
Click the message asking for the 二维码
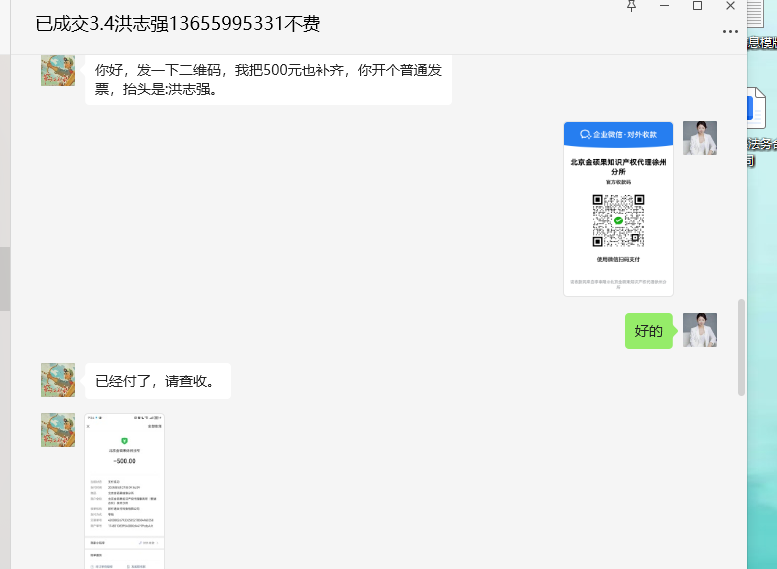click(x=268, y=80)
